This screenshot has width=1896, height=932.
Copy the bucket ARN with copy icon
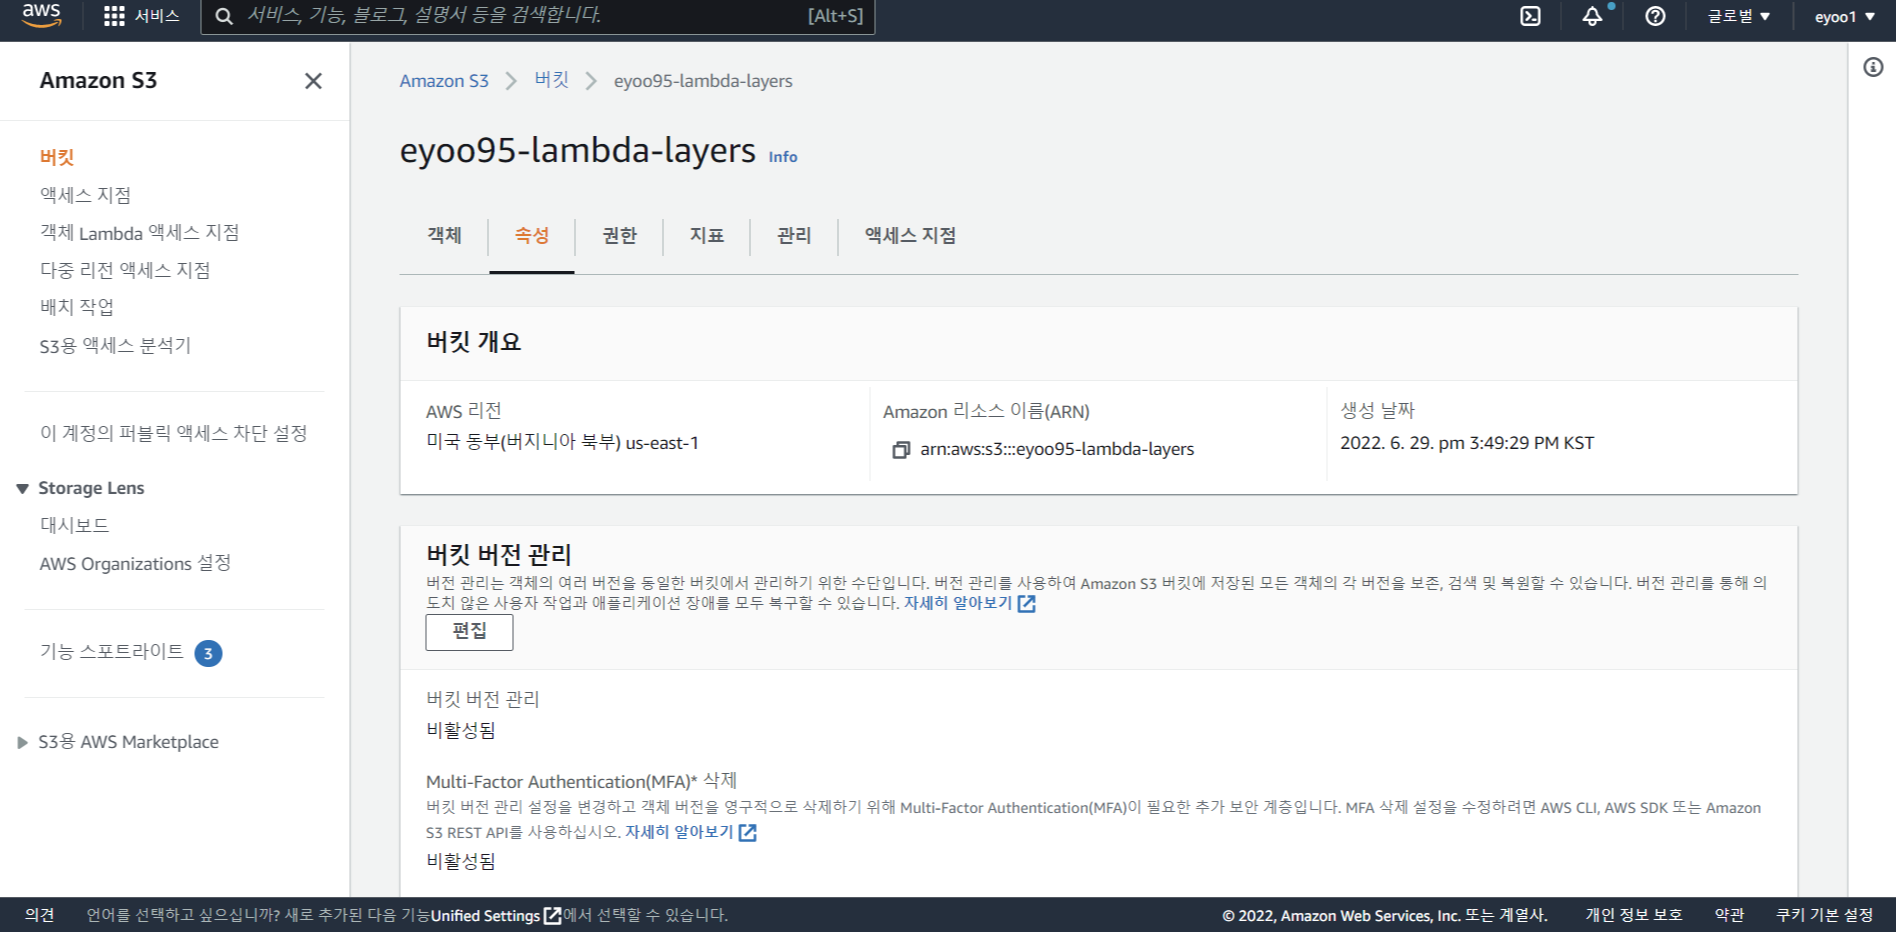pyautogui.click(x=901, y=450)
